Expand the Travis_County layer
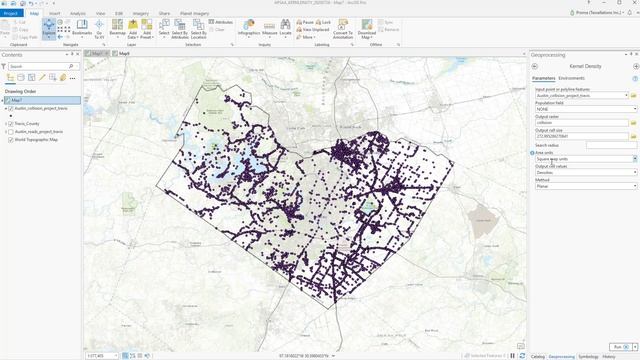 6,124
